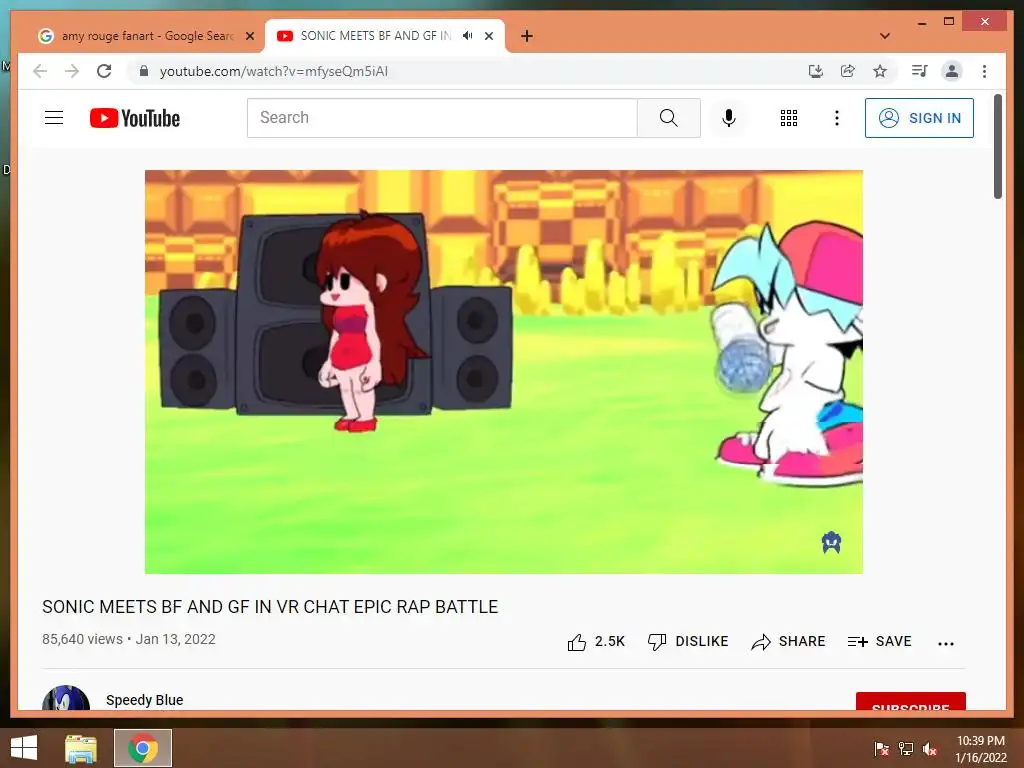This screenshot has width=1024, height=768.
Task: Open YouTube settings three-dot menu
Action: point(837,118)
